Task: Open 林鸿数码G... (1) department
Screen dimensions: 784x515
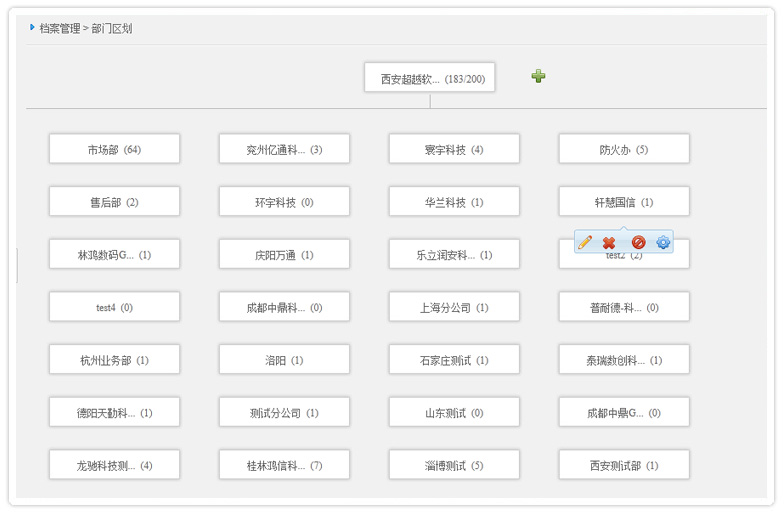Action: 114,254
